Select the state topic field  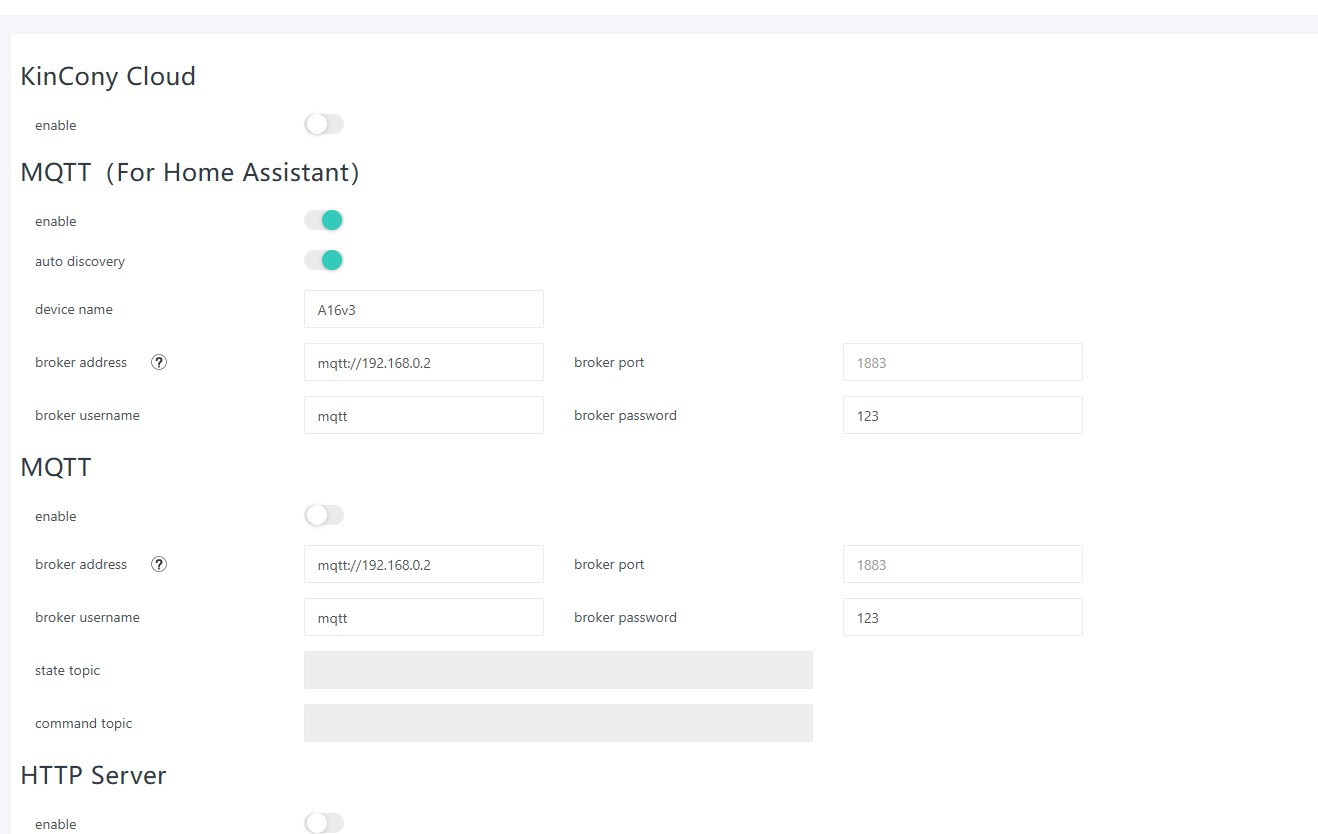(558, 670)
